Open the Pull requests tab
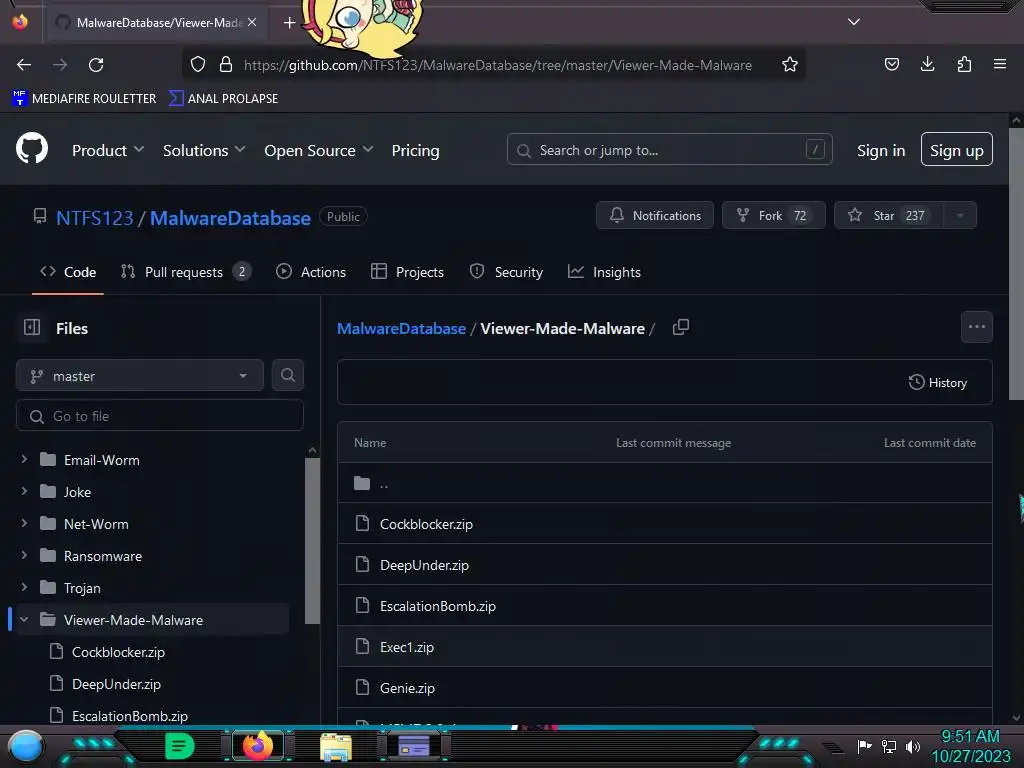 click(x=185, y=272)
